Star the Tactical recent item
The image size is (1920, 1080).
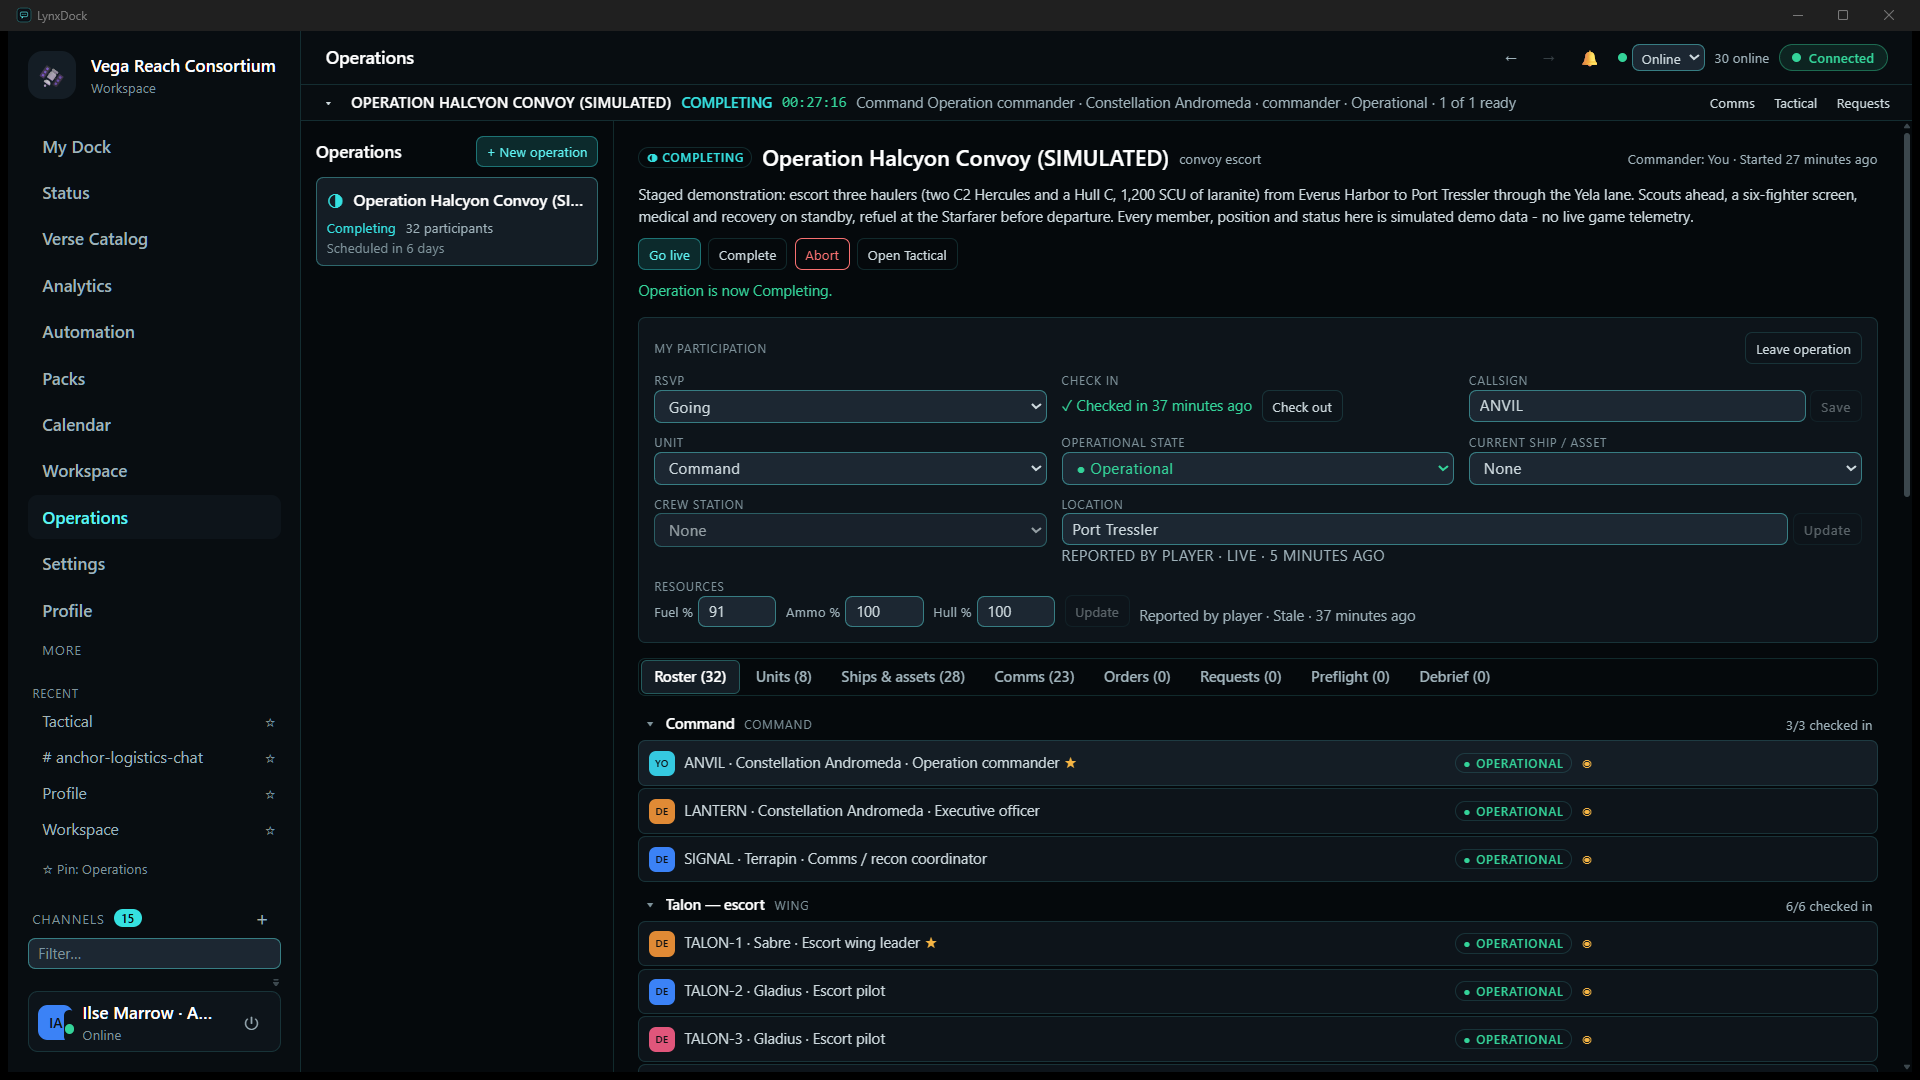[x=270, y=722]
